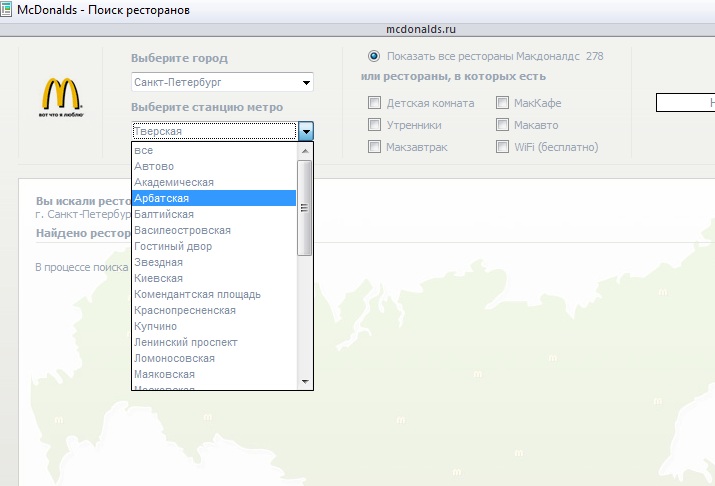Open the city dropdown showing Санкт-Петербург
Viewport: 715px width, 486px height.
222,82
